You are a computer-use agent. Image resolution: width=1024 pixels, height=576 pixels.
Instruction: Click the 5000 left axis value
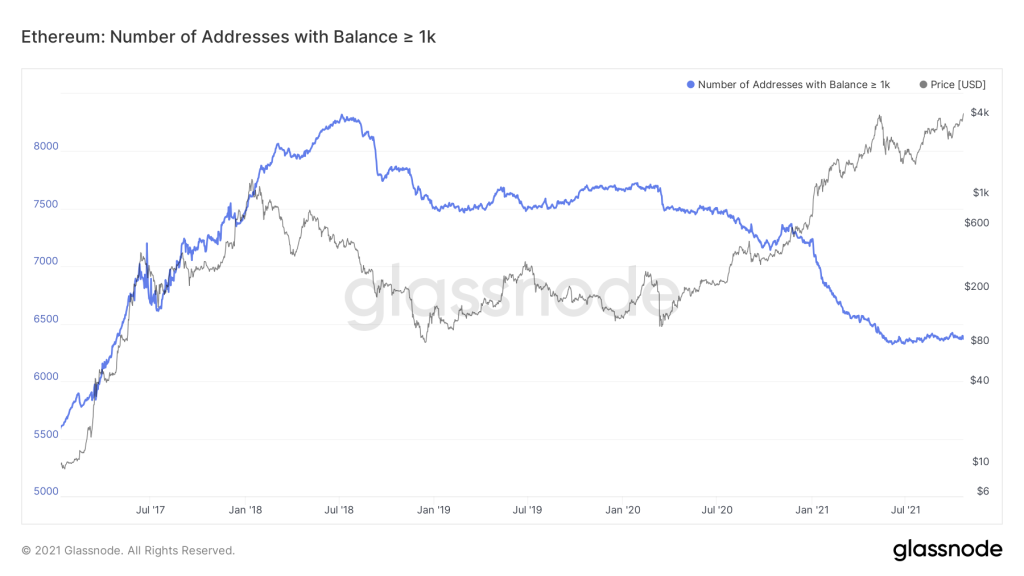coord(46,492)
